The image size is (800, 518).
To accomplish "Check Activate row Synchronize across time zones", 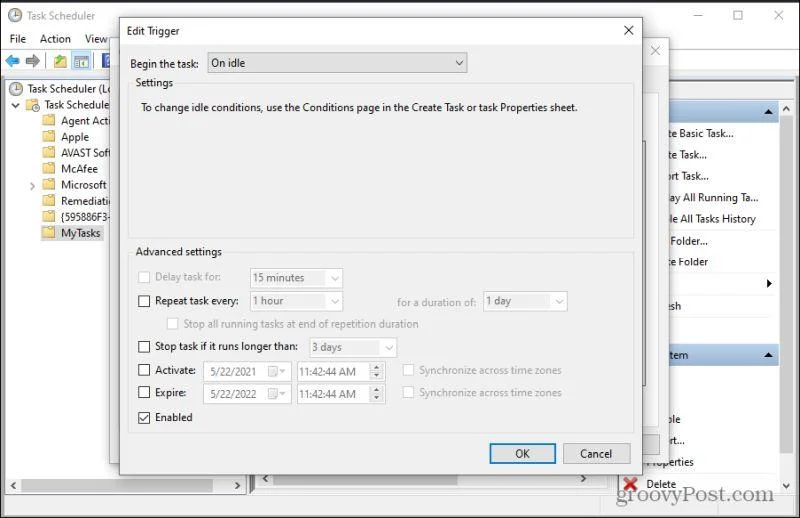I will 408,370.
